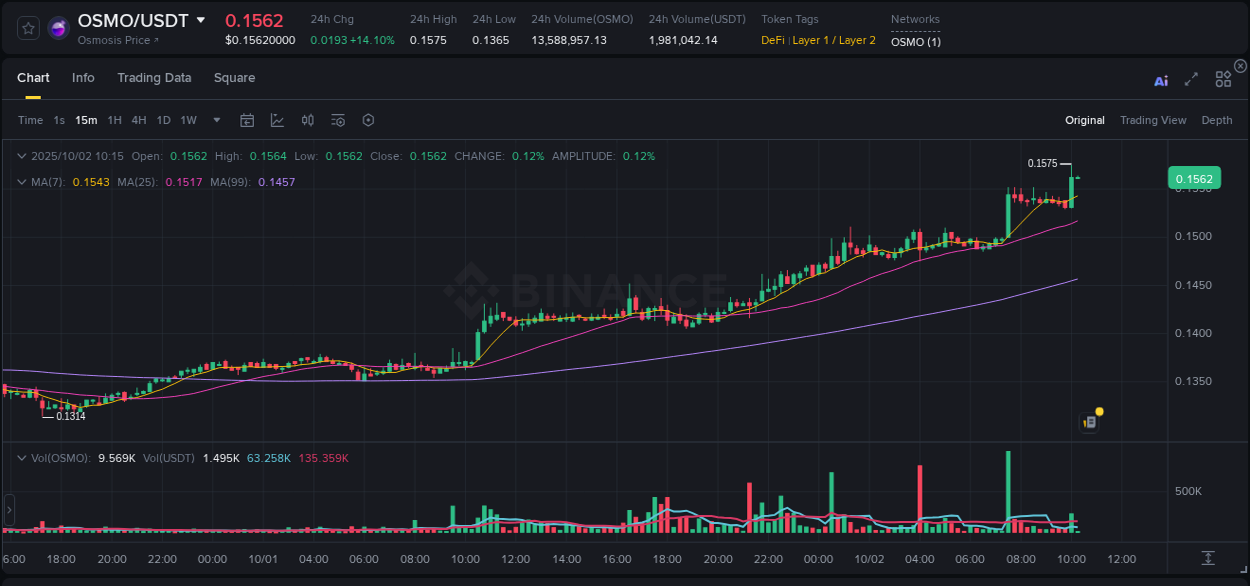Open the extra timeframes dropdown arrow

[x=215, y=119]
